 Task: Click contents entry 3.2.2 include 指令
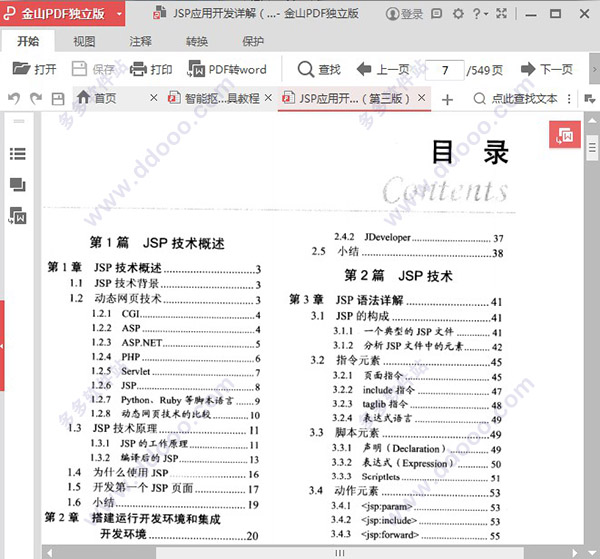(417, 391)
